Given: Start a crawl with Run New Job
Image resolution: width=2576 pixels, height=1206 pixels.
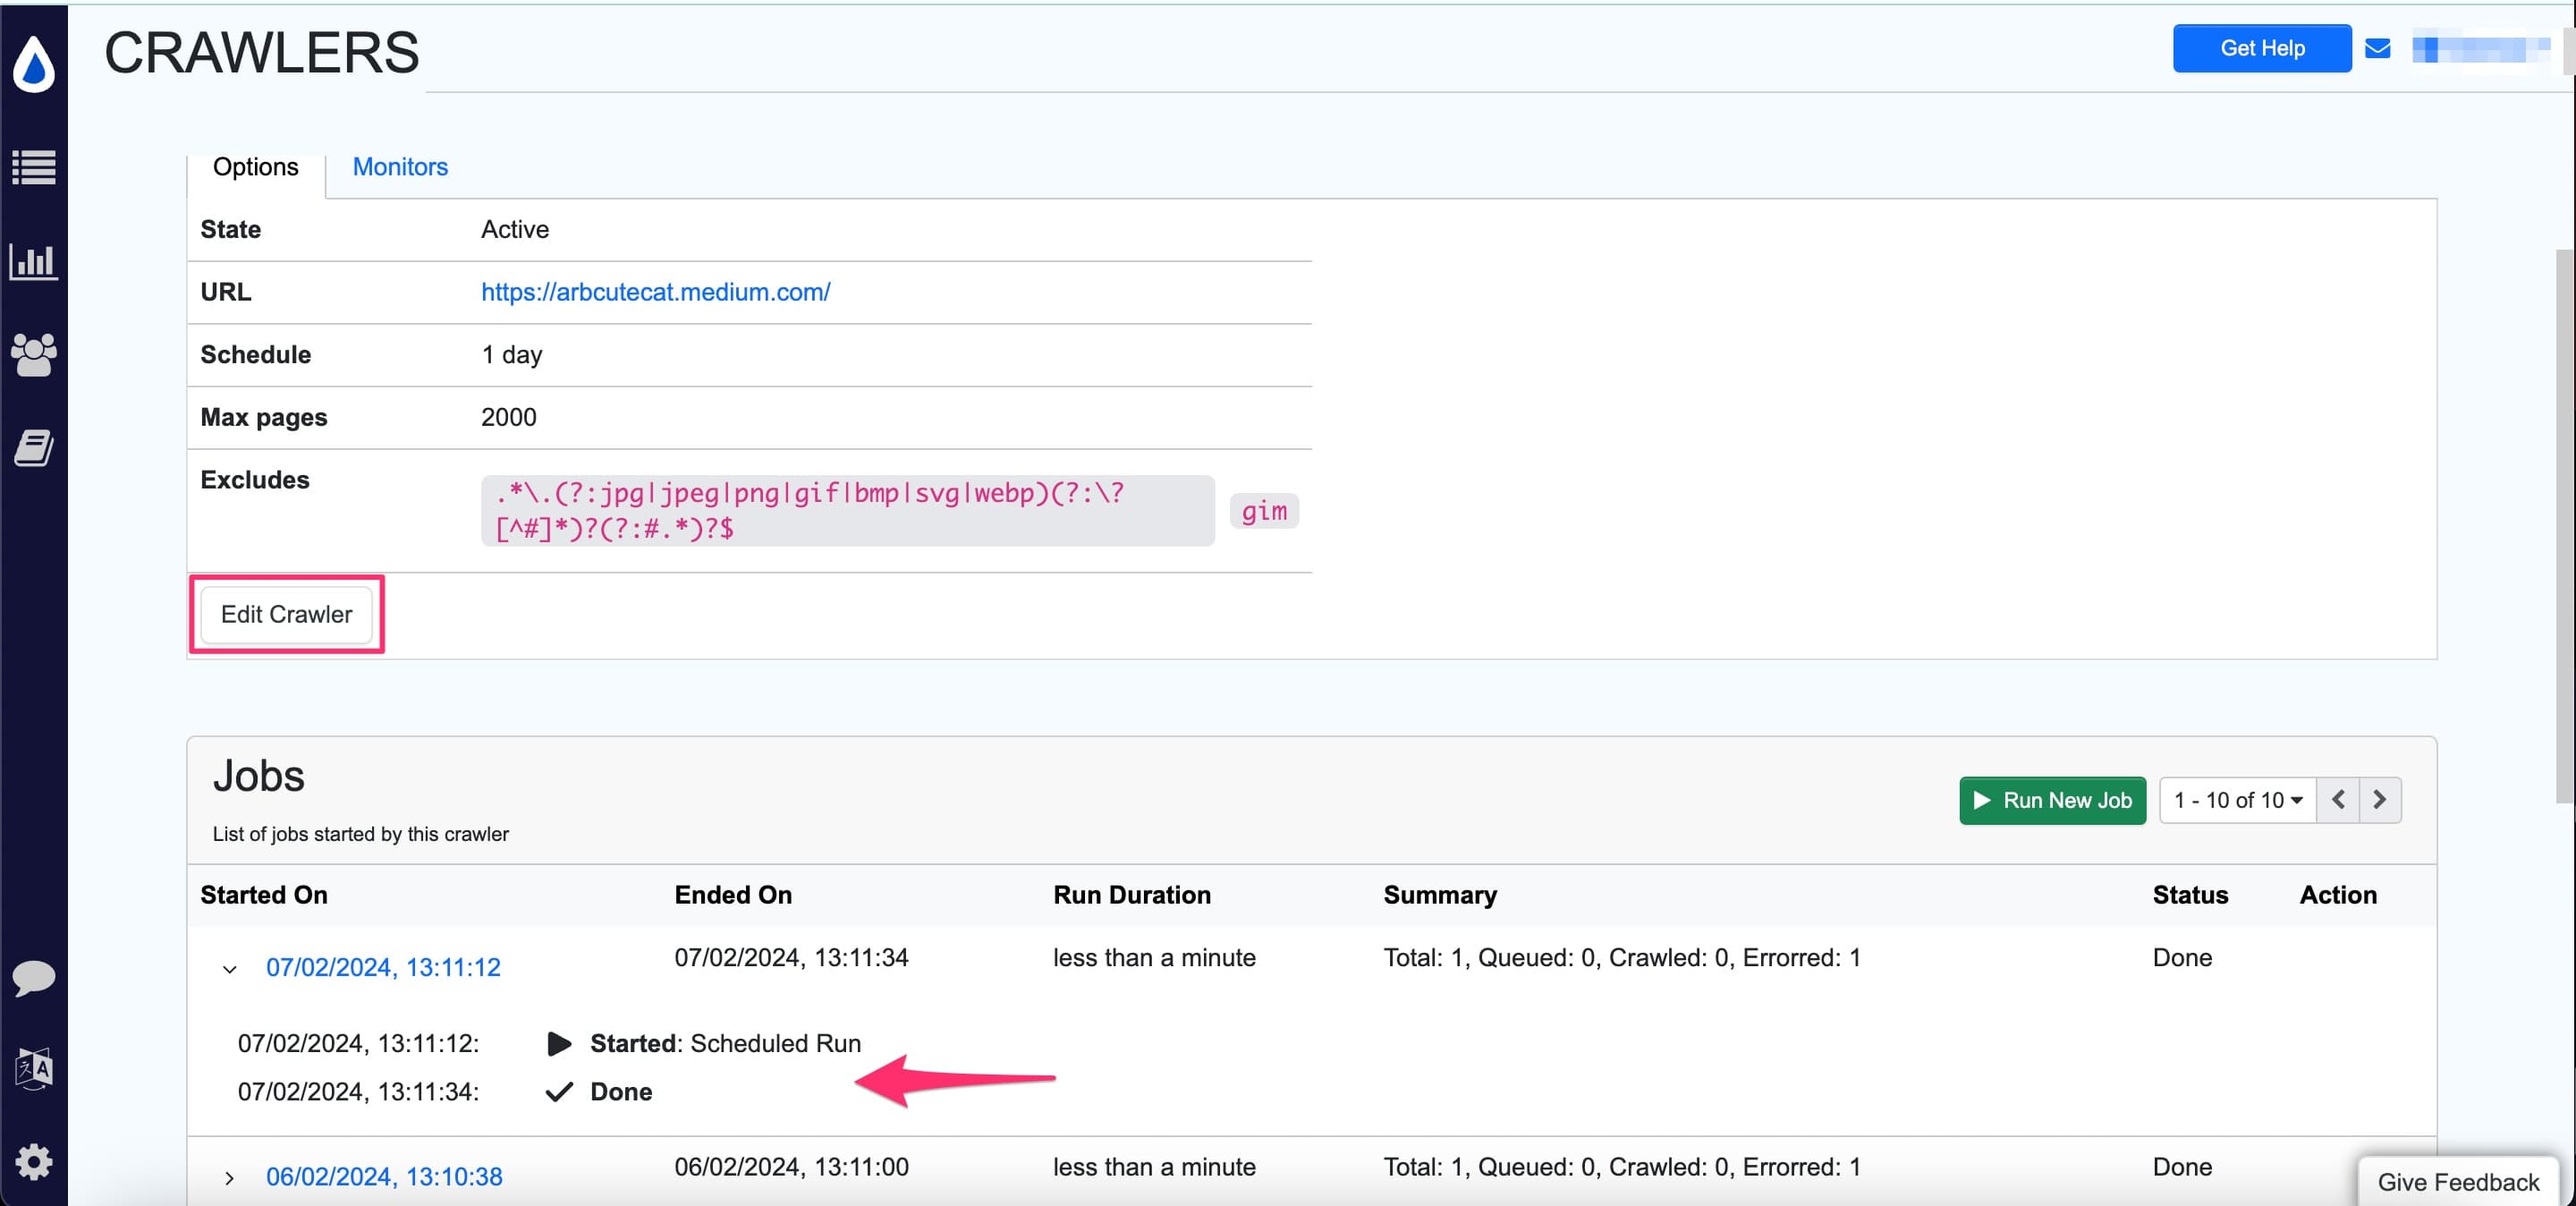Looking at the screenshot, I should click(2052, 800).
